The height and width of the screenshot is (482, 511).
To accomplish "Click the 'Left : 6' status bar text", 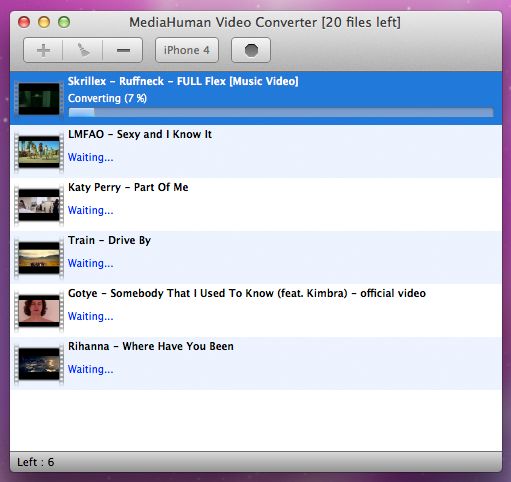I will [36, 462].
